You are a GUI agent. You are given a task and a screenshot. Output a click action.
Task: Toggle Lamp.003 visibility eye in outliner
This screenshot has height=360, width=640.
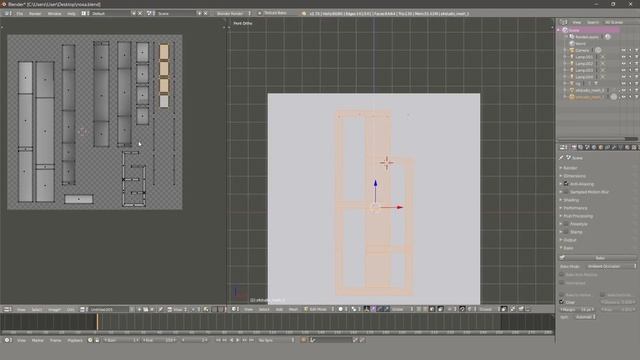[623, 70]
